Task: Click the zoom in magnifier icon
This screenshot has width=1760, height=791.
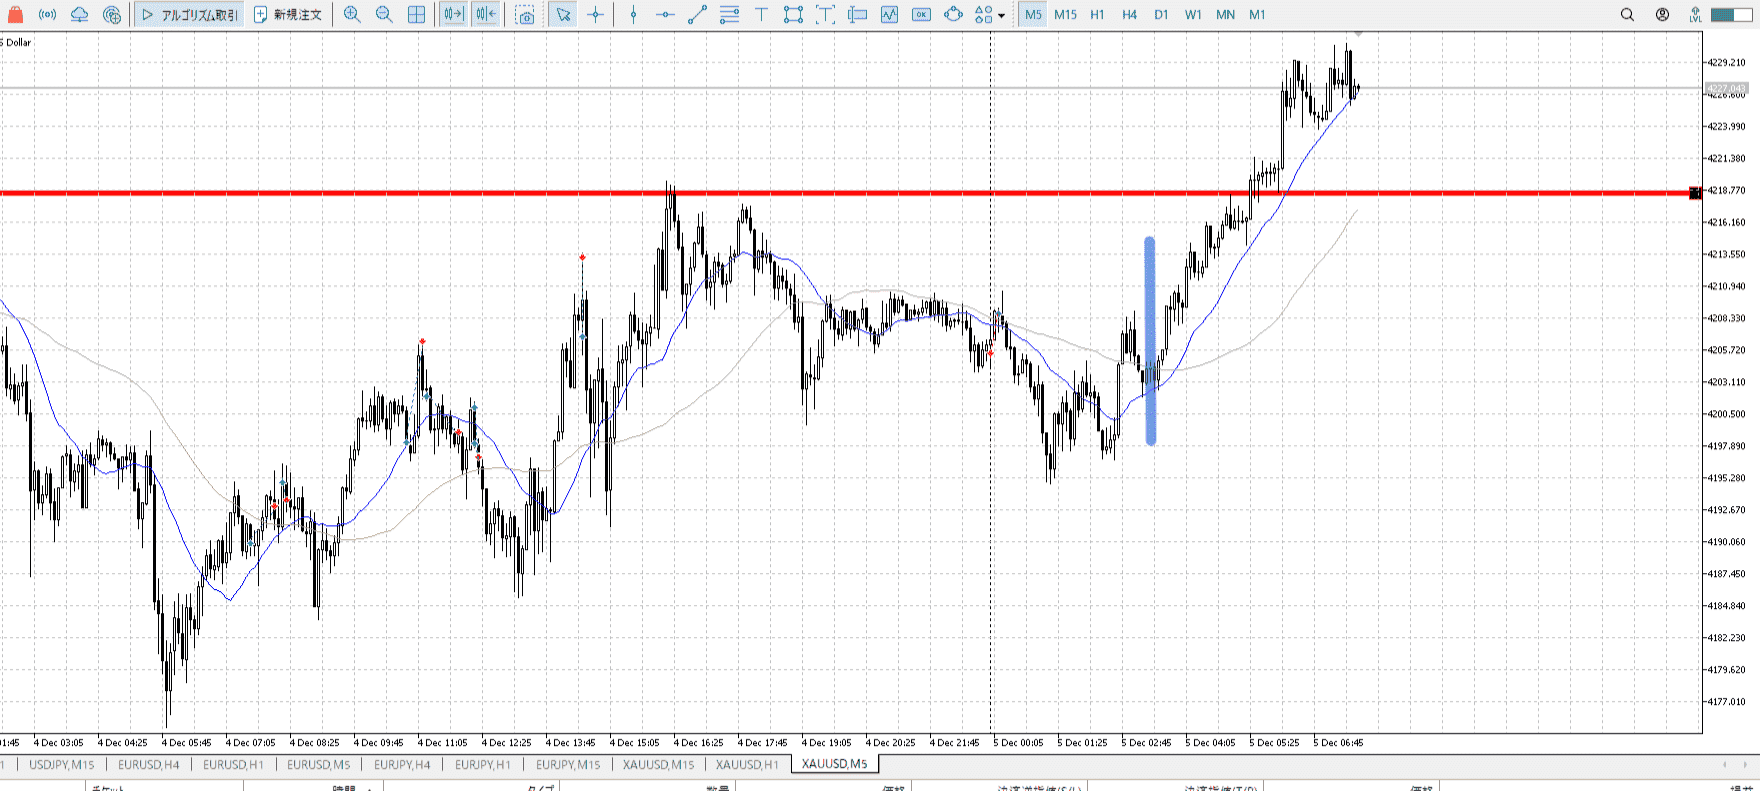Action: coord(352,15)
